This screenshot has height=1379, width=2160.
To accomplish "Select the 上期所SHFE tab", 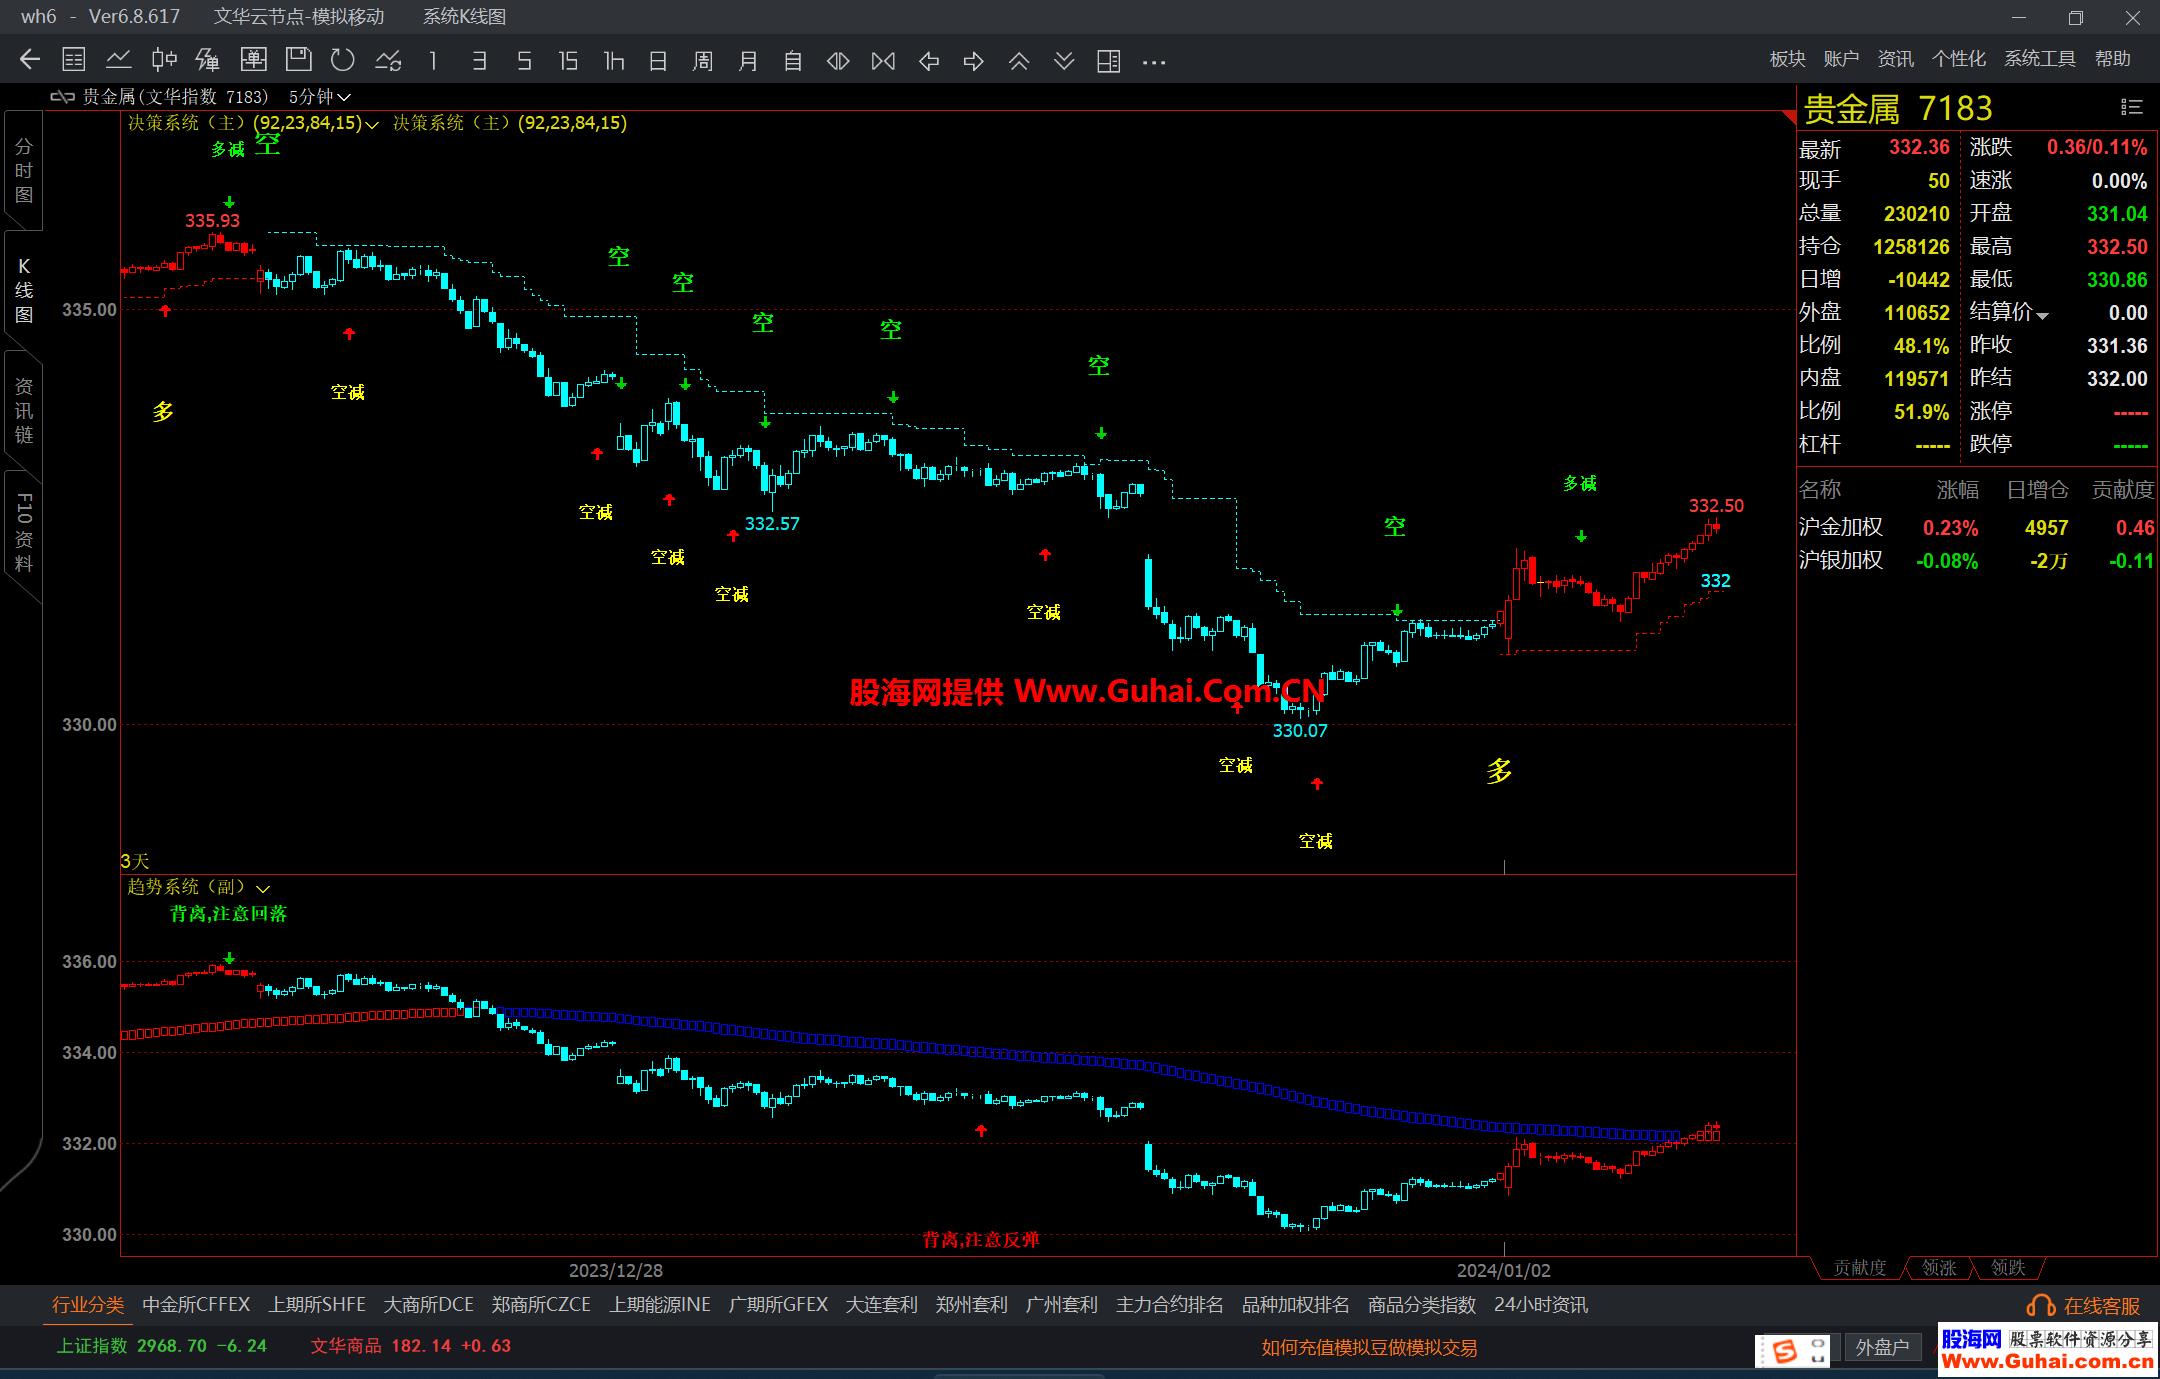I will point(317,1305).
